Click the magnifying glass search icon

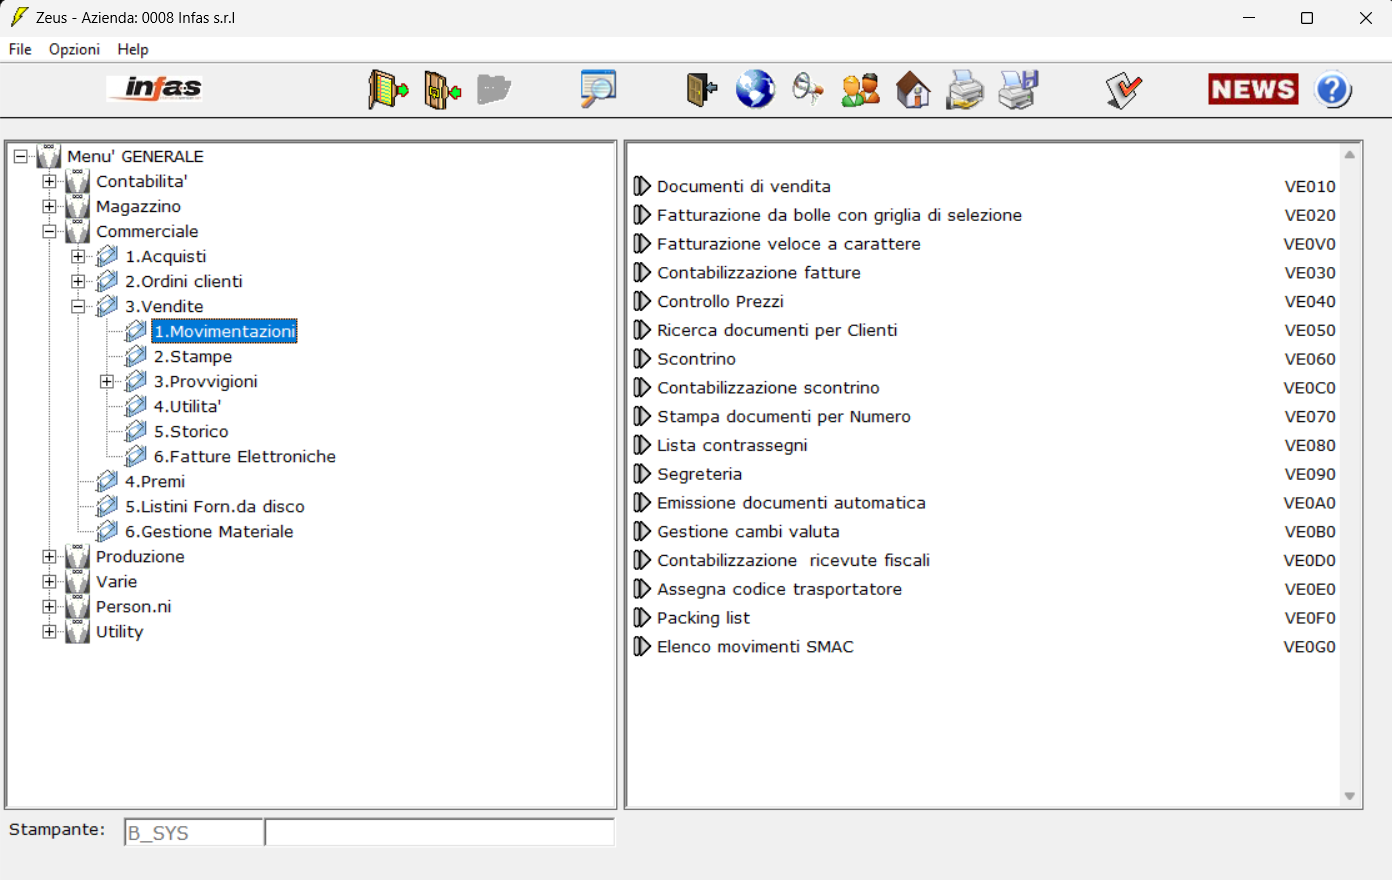point(598,89)
